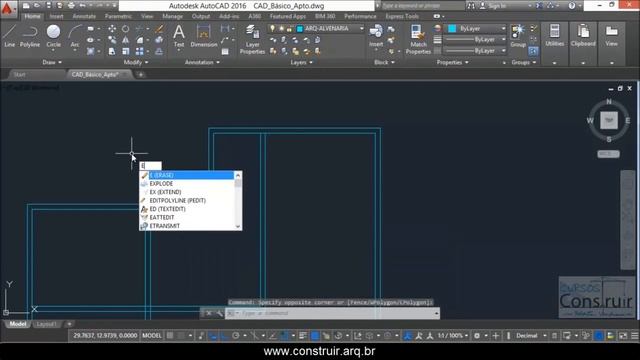Screen dimensions: 640x360
Task: Open the Insert ribbon tab
Action: [56, 16]
